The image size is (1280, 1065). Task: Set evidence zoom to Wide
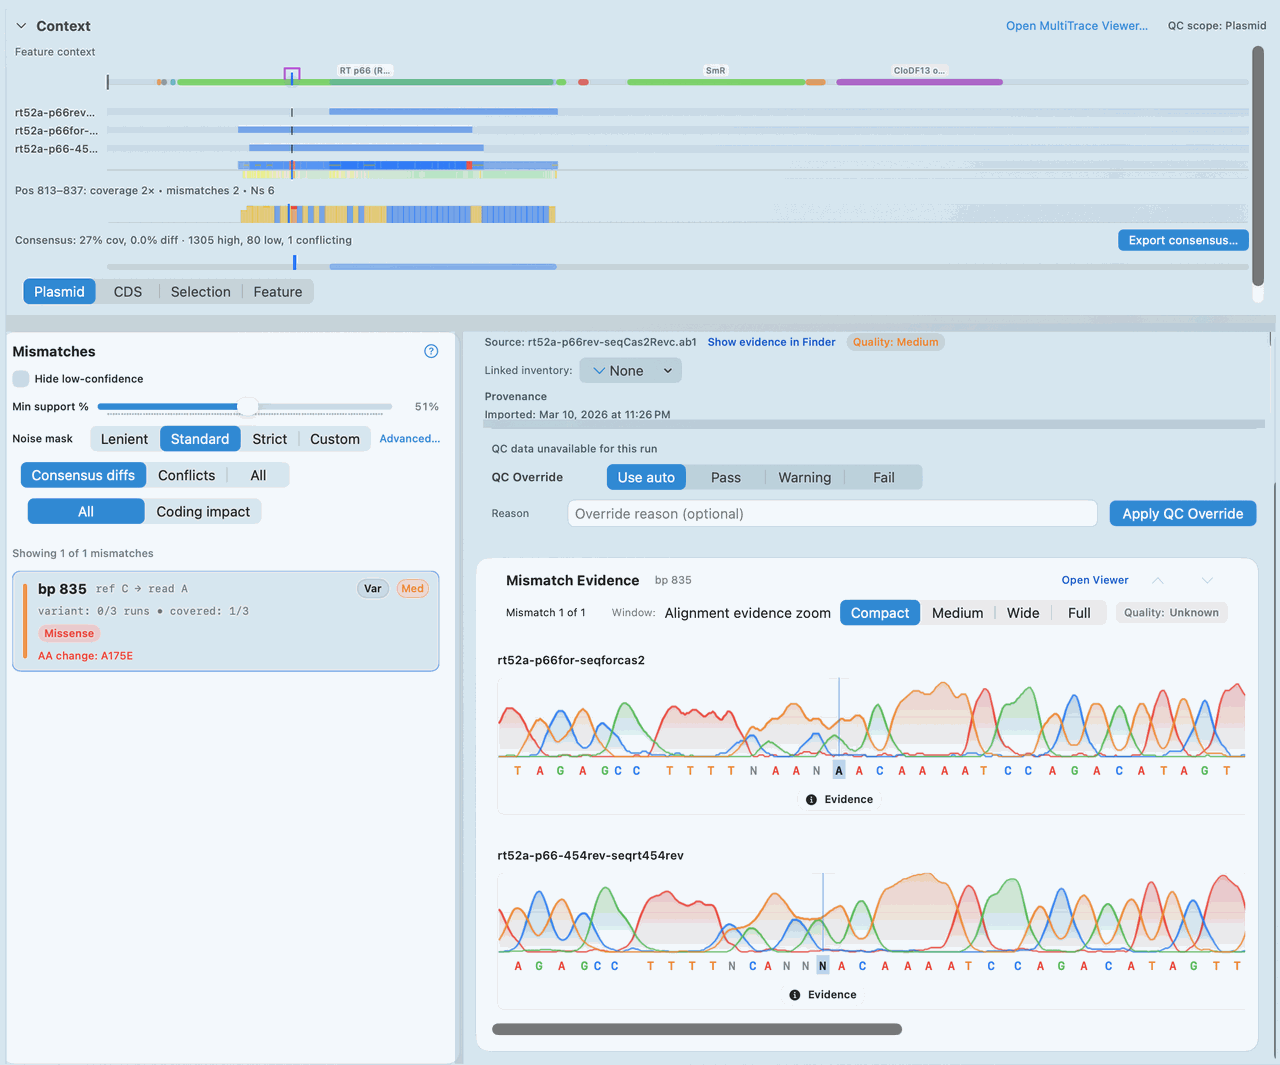click(1023, 613)
